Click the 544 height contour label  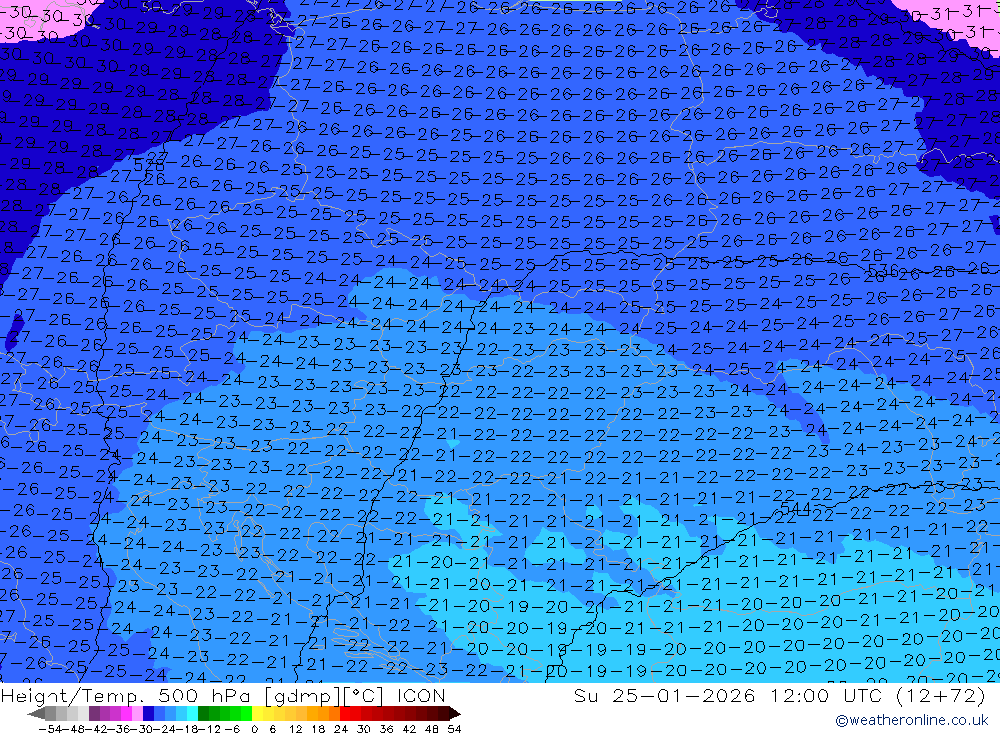coord(795,508)
